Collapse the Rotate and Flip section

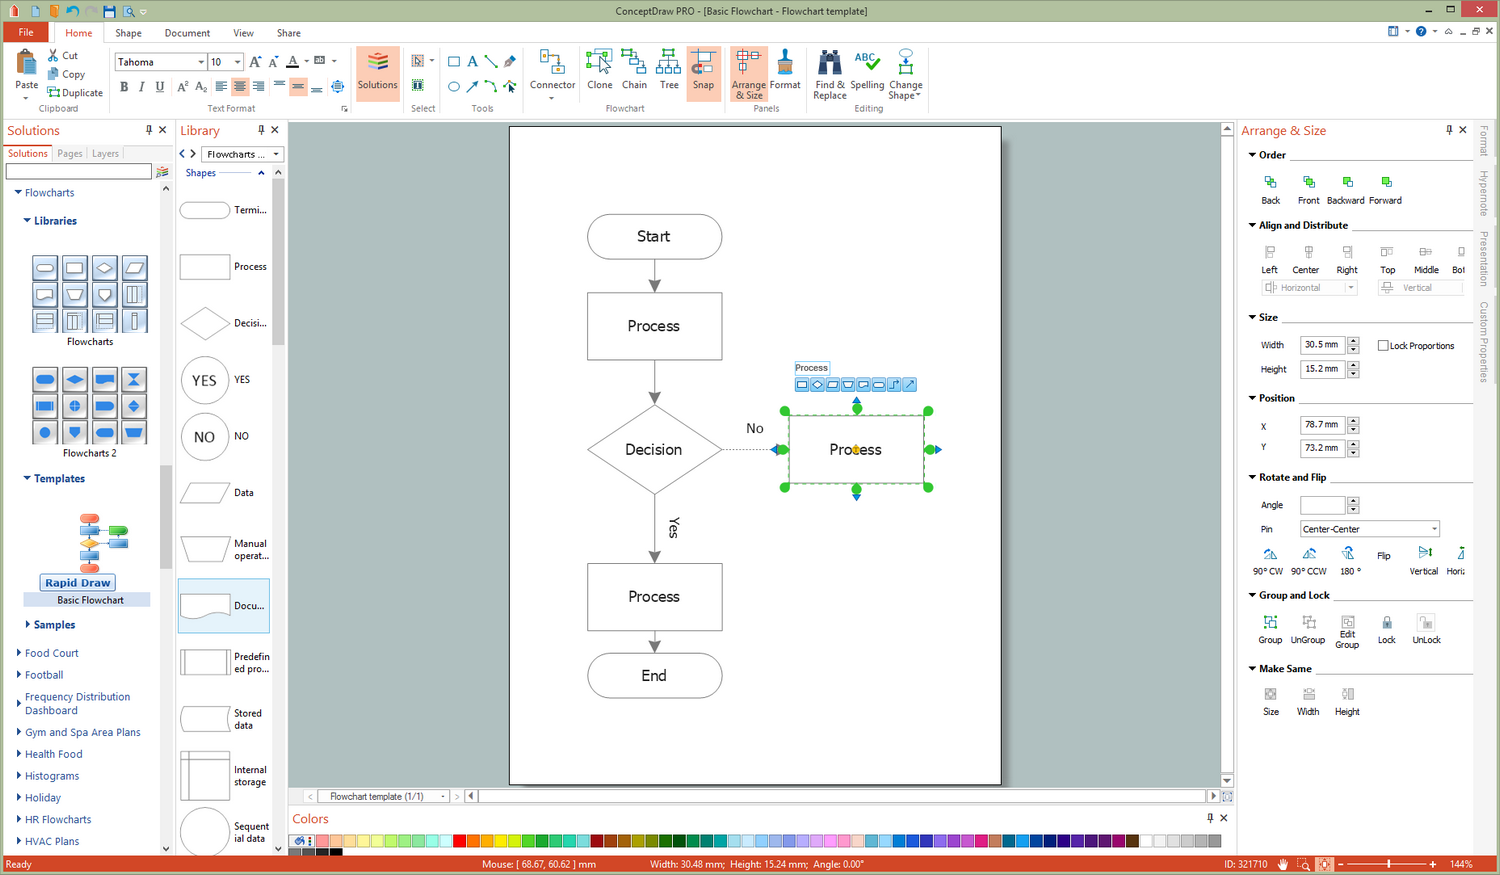click(1252, 477)
